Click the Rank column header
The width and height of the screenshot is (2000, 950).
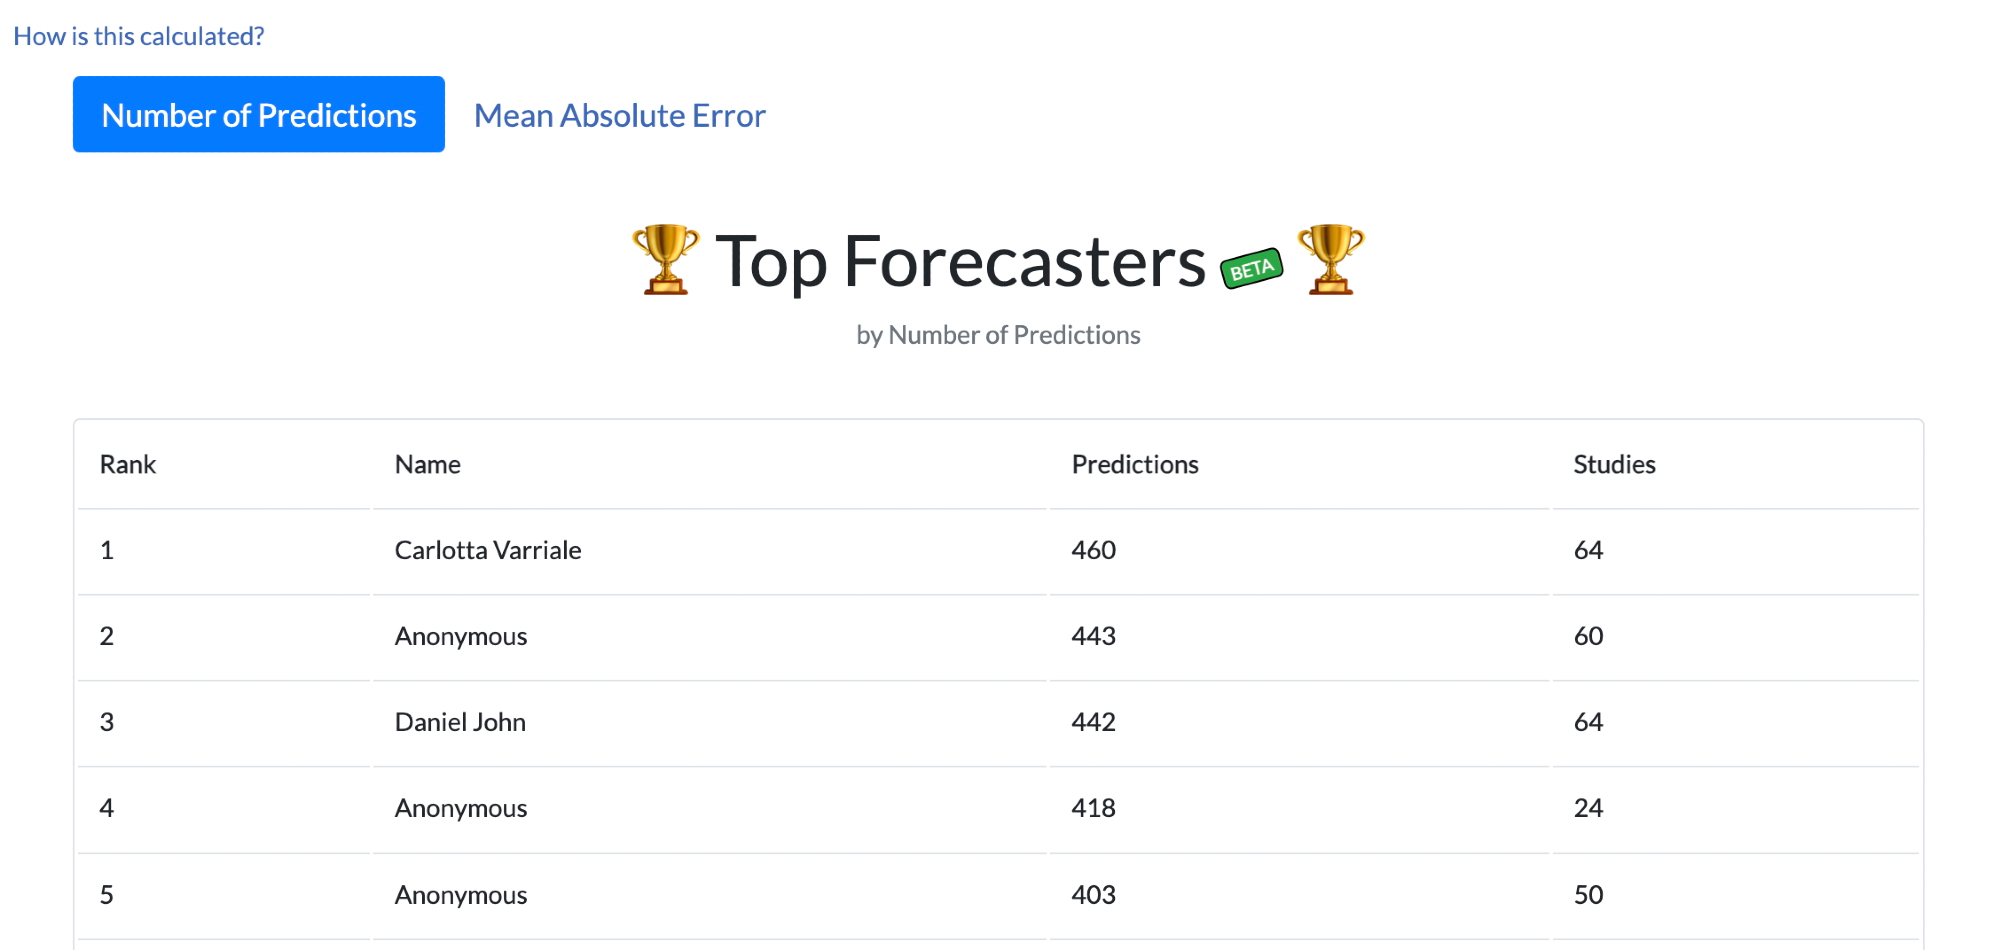128,465
